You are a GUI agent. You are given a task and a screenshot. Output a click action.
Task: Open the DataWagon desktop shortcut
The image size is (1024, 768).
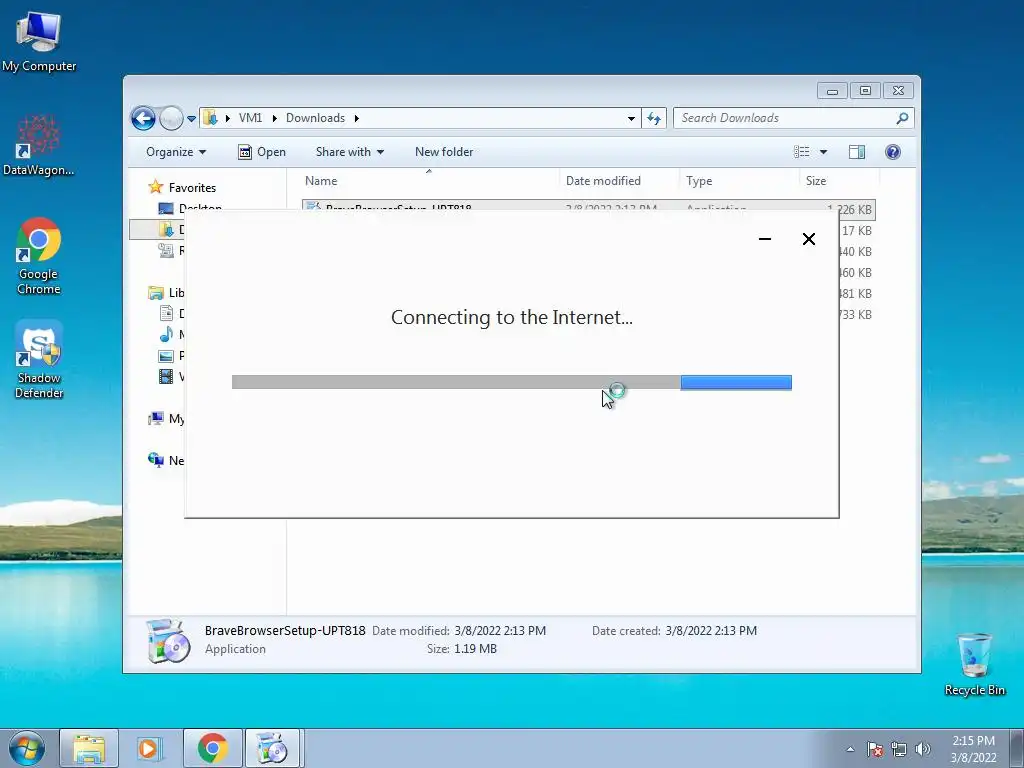pyautogui.click(x=39, y=145)
